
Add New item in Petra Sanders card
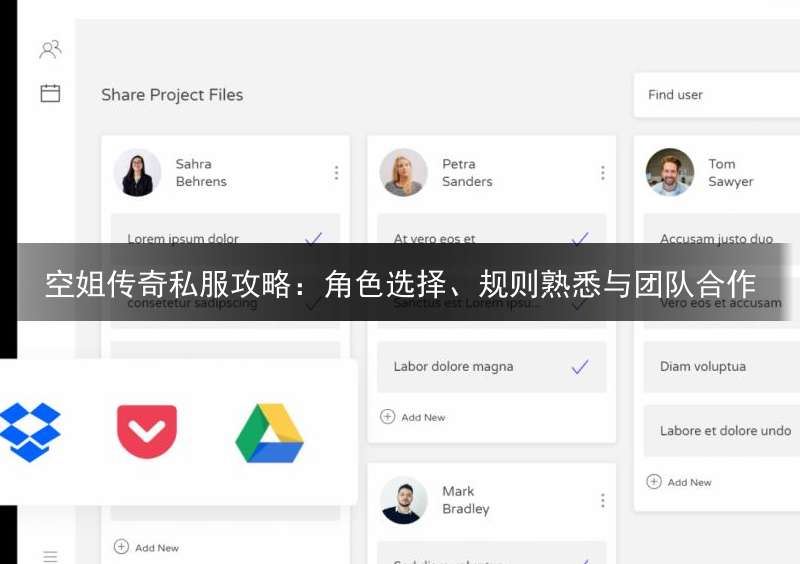413,417
